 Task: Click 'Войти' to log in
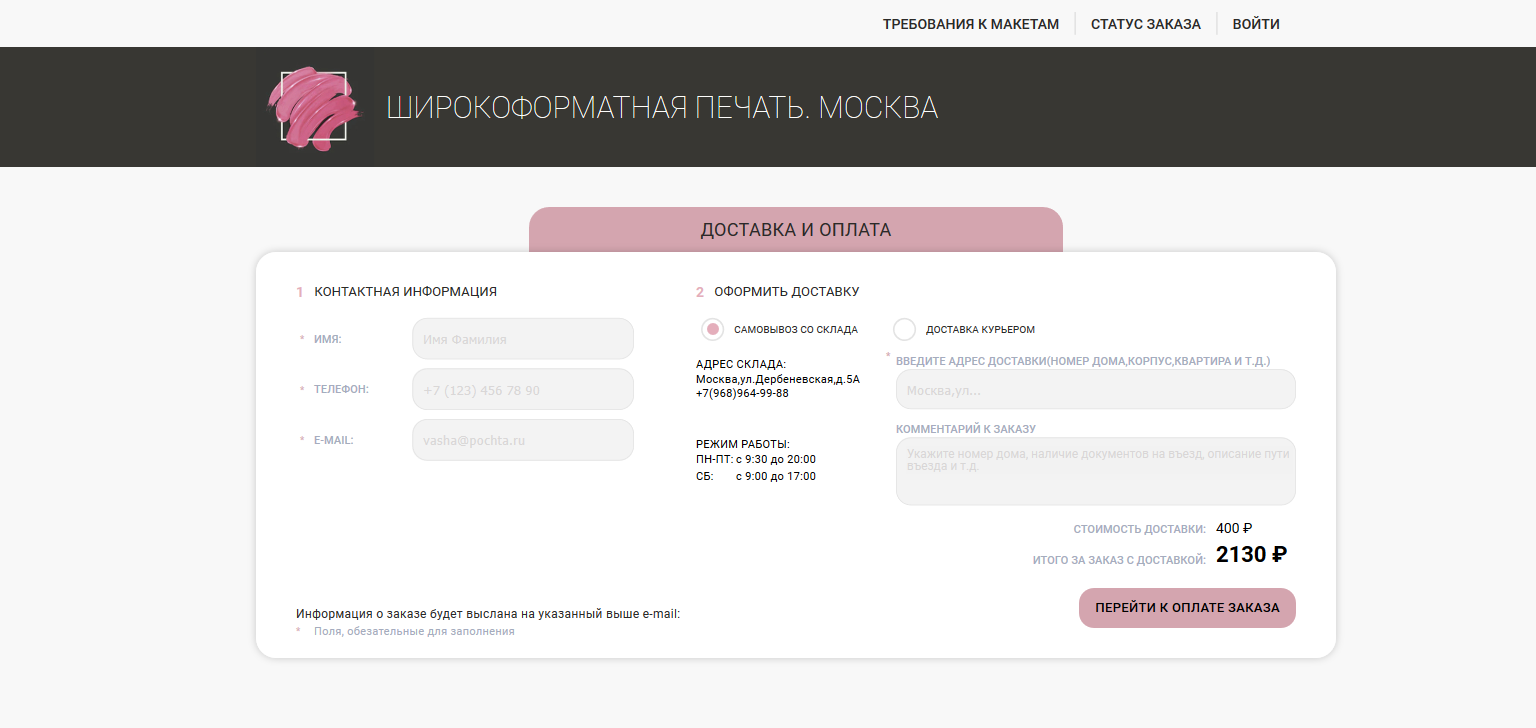tap(1255, 23)
